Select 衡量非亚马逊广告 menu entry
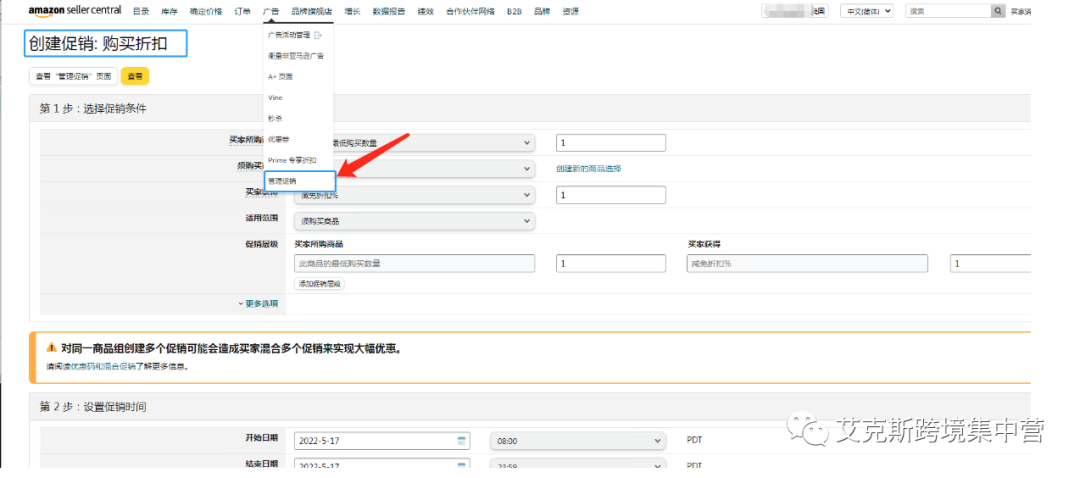The image size is (1080, 478). coord(295,56)
